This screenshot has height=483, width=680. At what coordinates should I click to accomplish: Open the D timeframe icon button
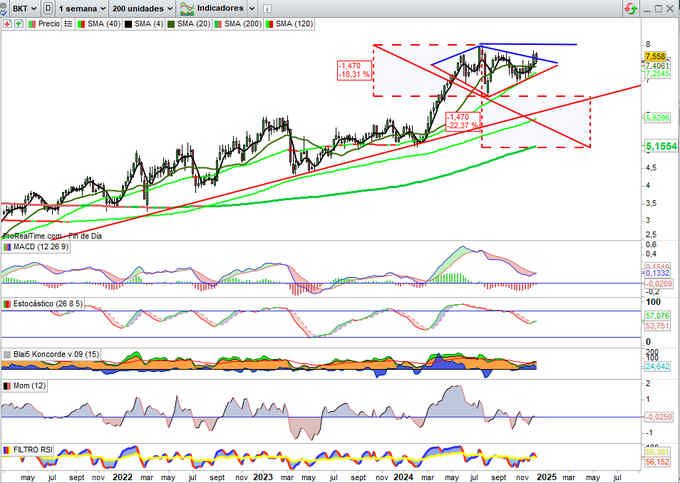click(x=46, y=7)
